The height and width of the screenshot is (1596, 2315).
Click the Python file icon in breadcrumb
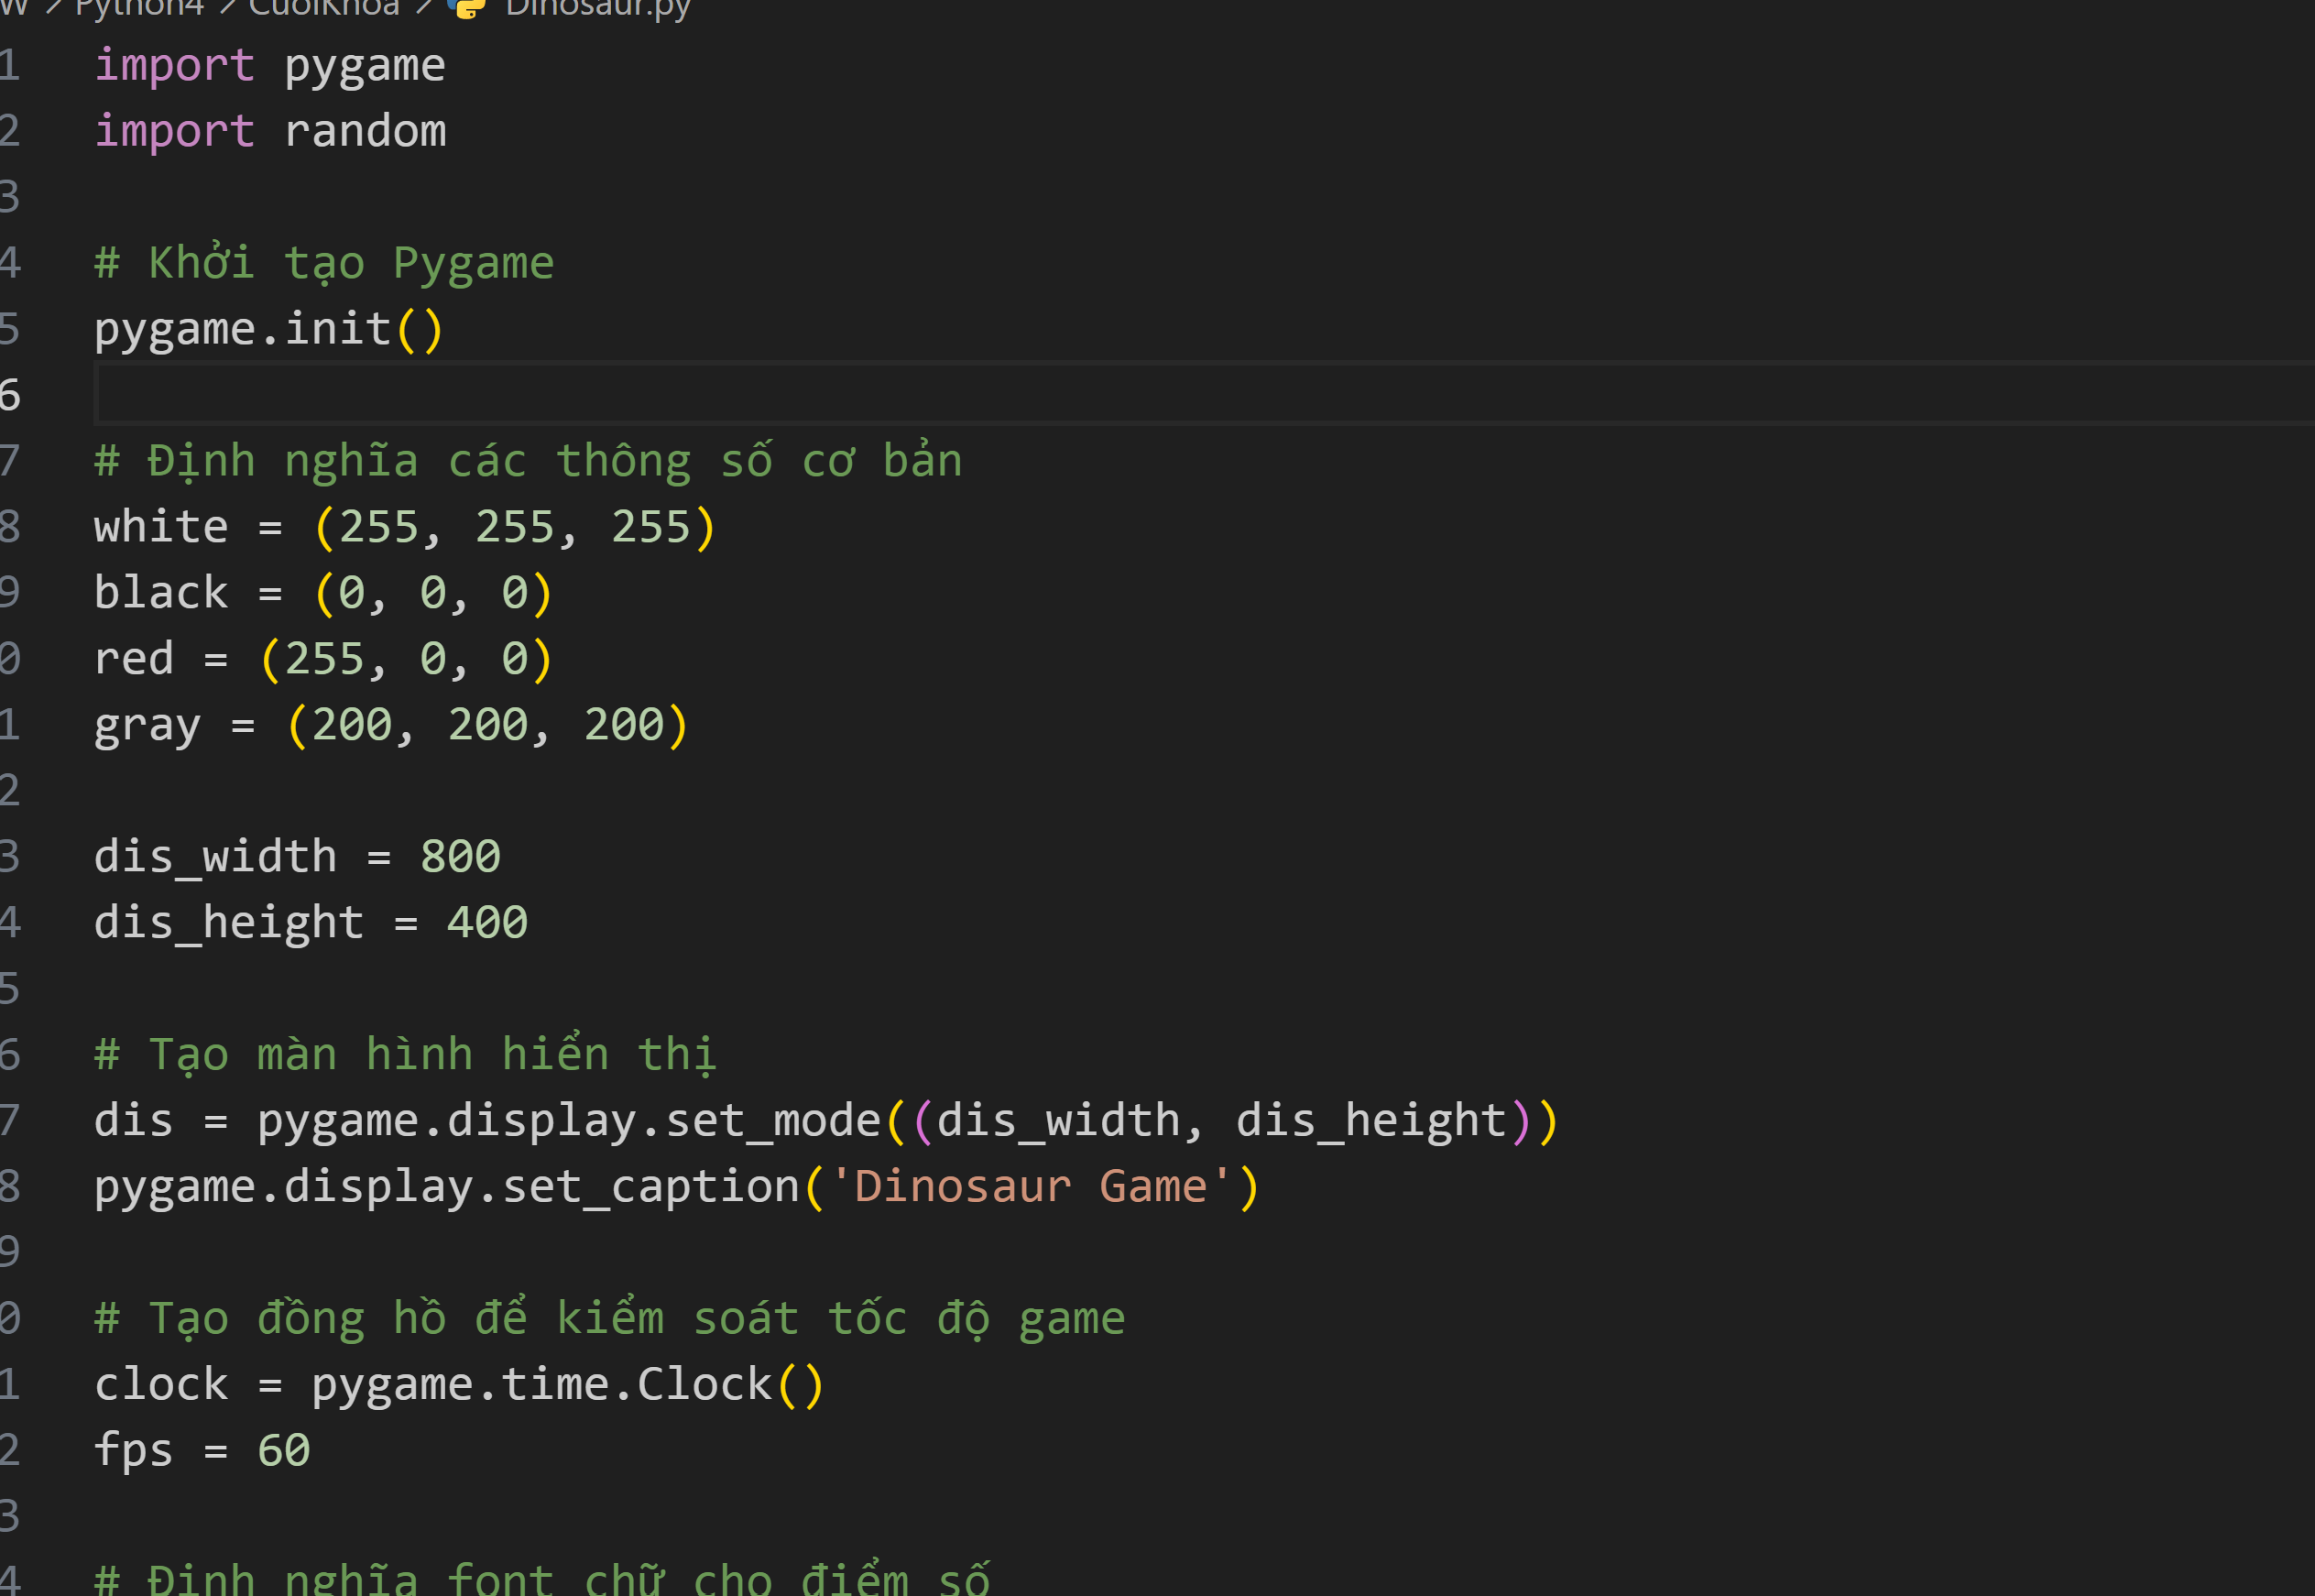pyautogui.click(x=467, y=8)
